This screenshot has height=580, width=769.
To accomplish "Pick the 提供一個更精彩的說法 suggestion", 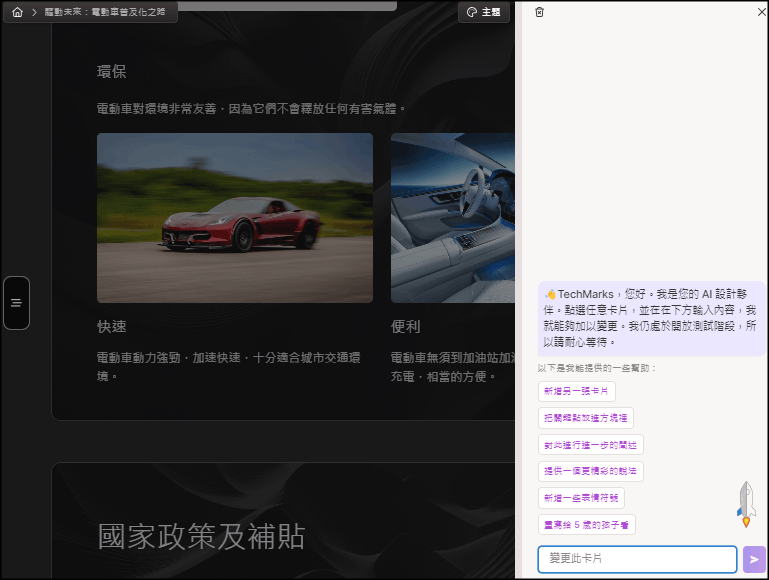I will pos(590,471).
